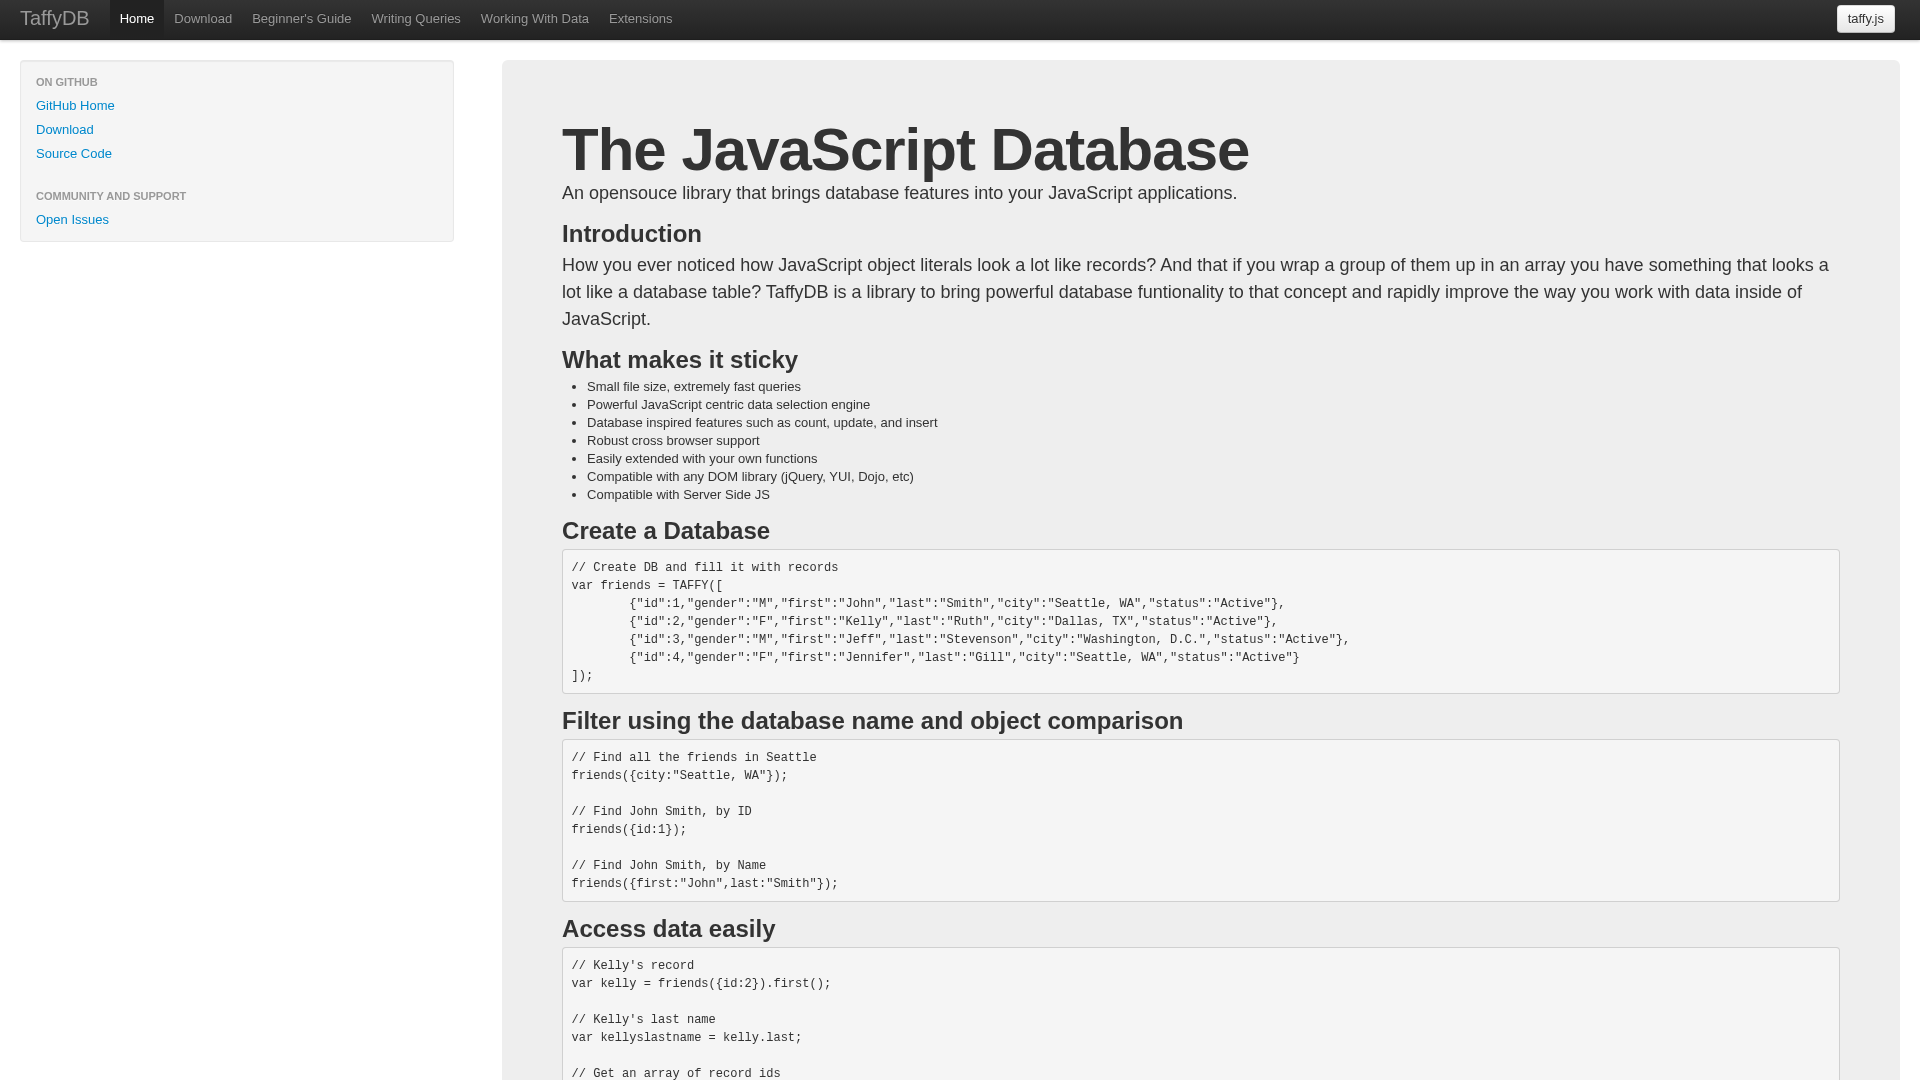Click the Create a Database code block

pos(1200,621)
